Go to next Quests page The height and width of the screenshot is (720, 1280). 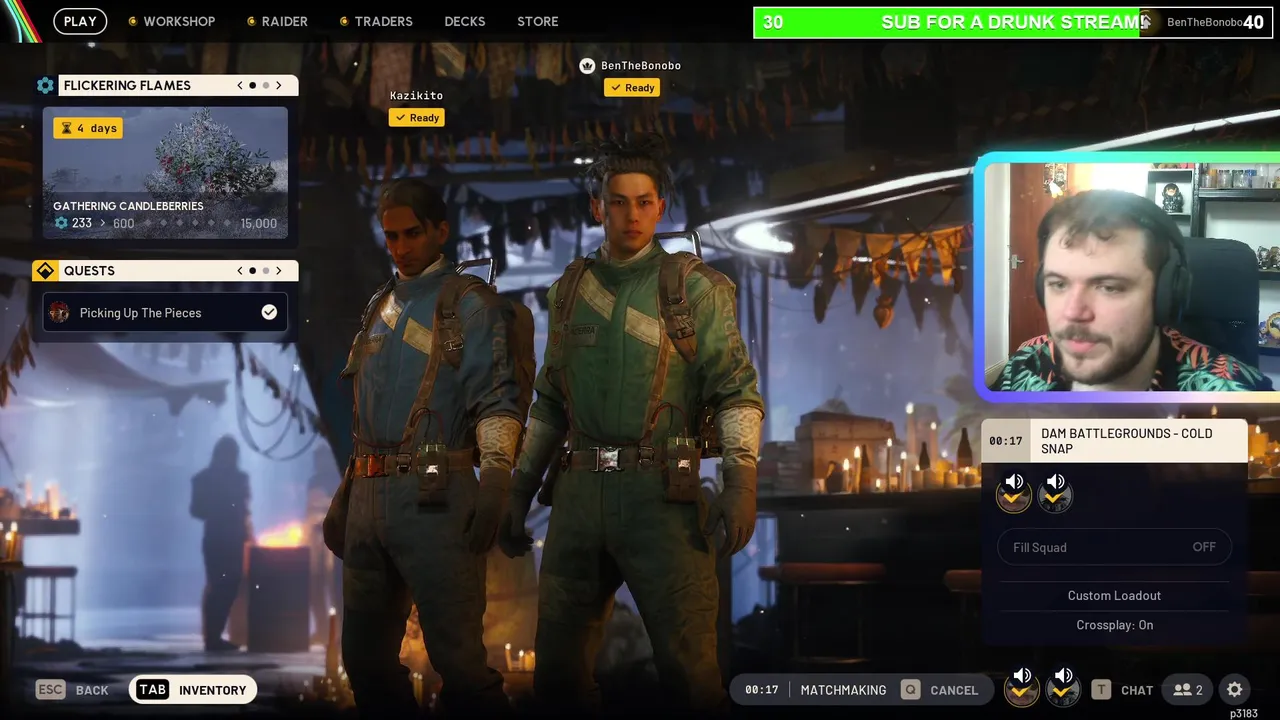pyautogui.click(x=279, y=271)
